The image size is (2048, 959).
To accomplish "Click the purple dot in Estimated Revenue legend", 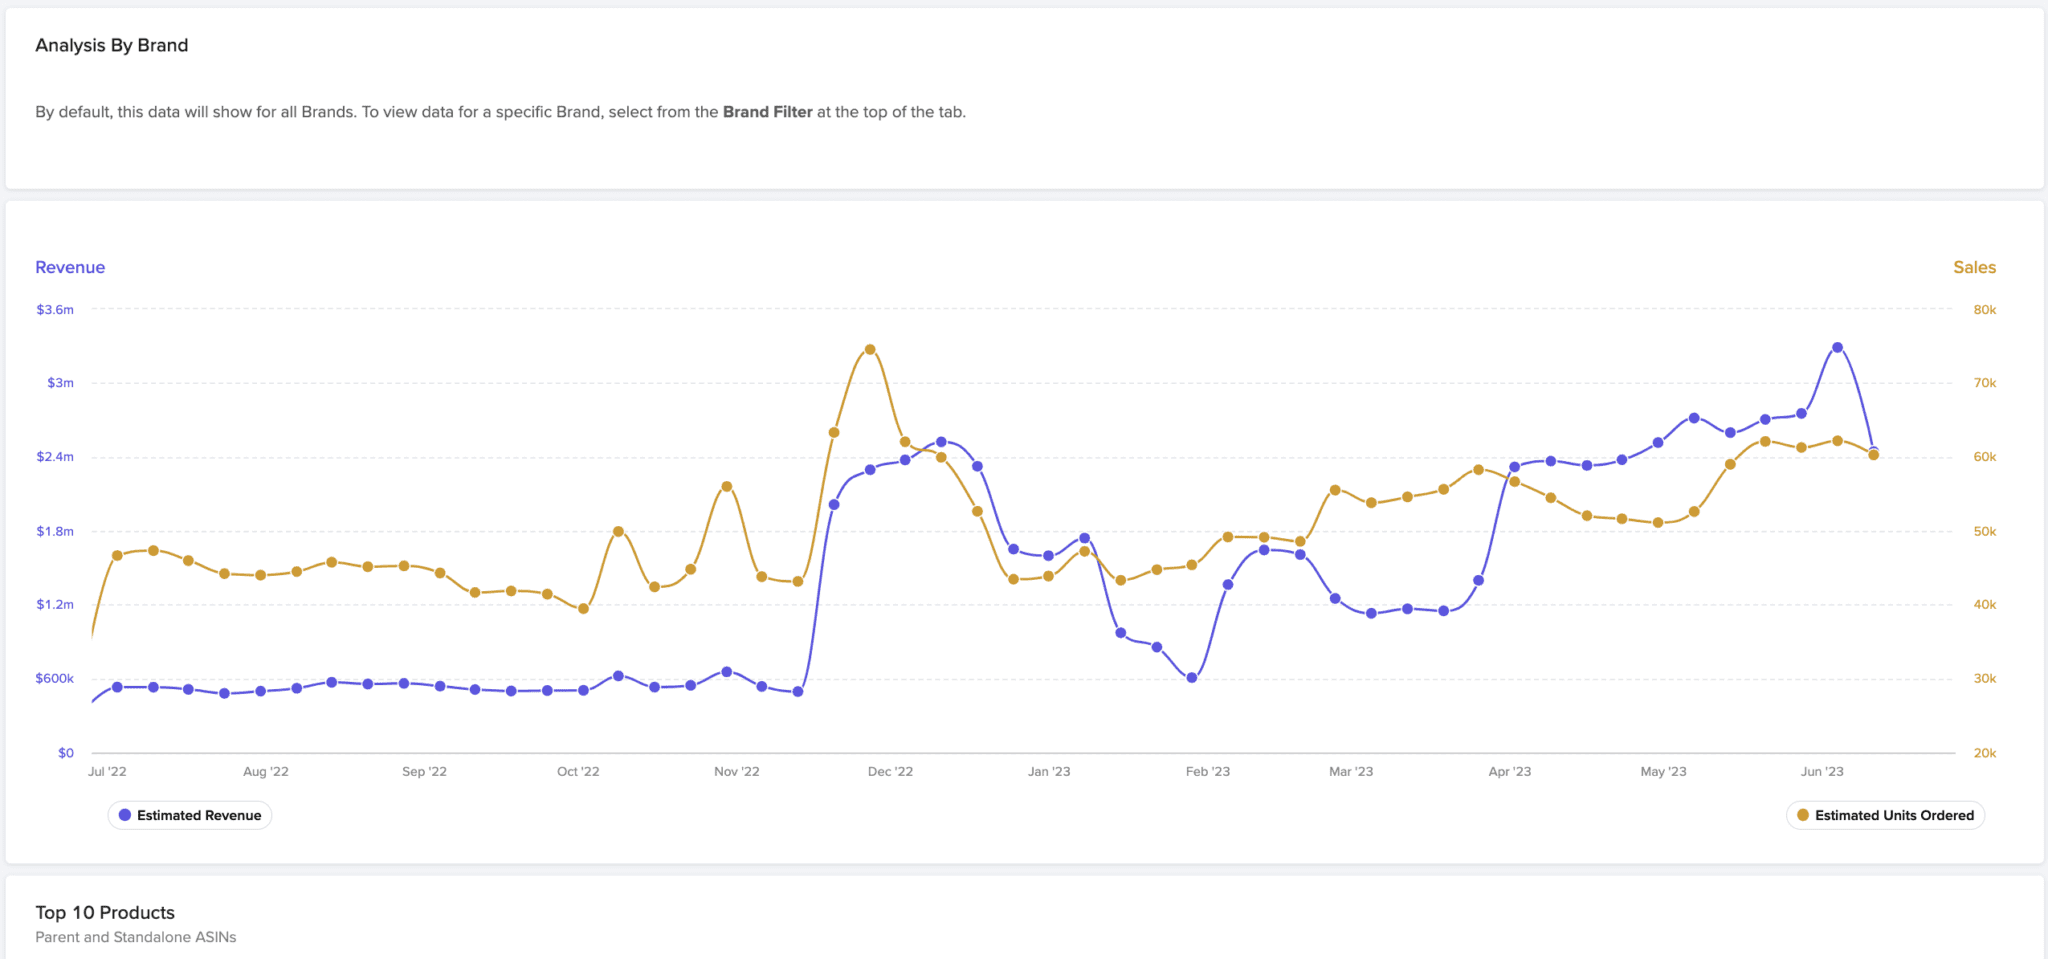I will pos(124,814).
